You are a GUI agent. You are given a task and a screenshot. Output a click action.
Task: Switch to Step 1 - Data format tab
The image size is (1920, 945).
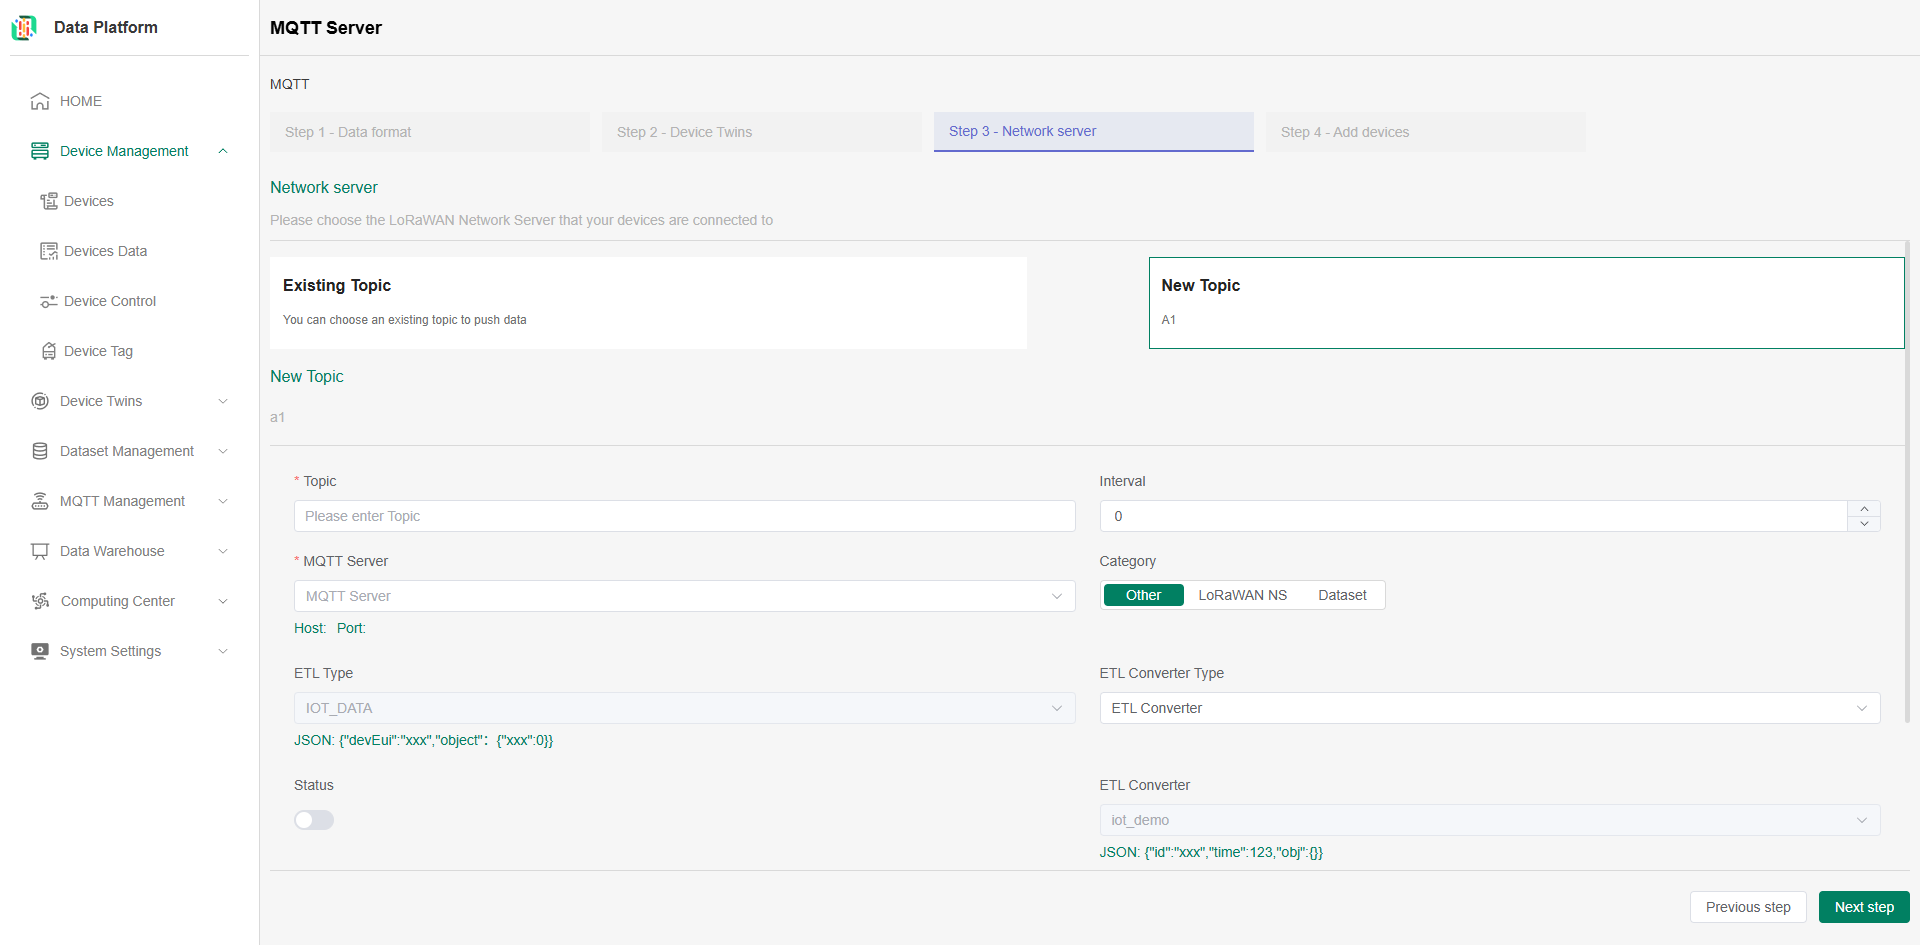pos(429,132)
